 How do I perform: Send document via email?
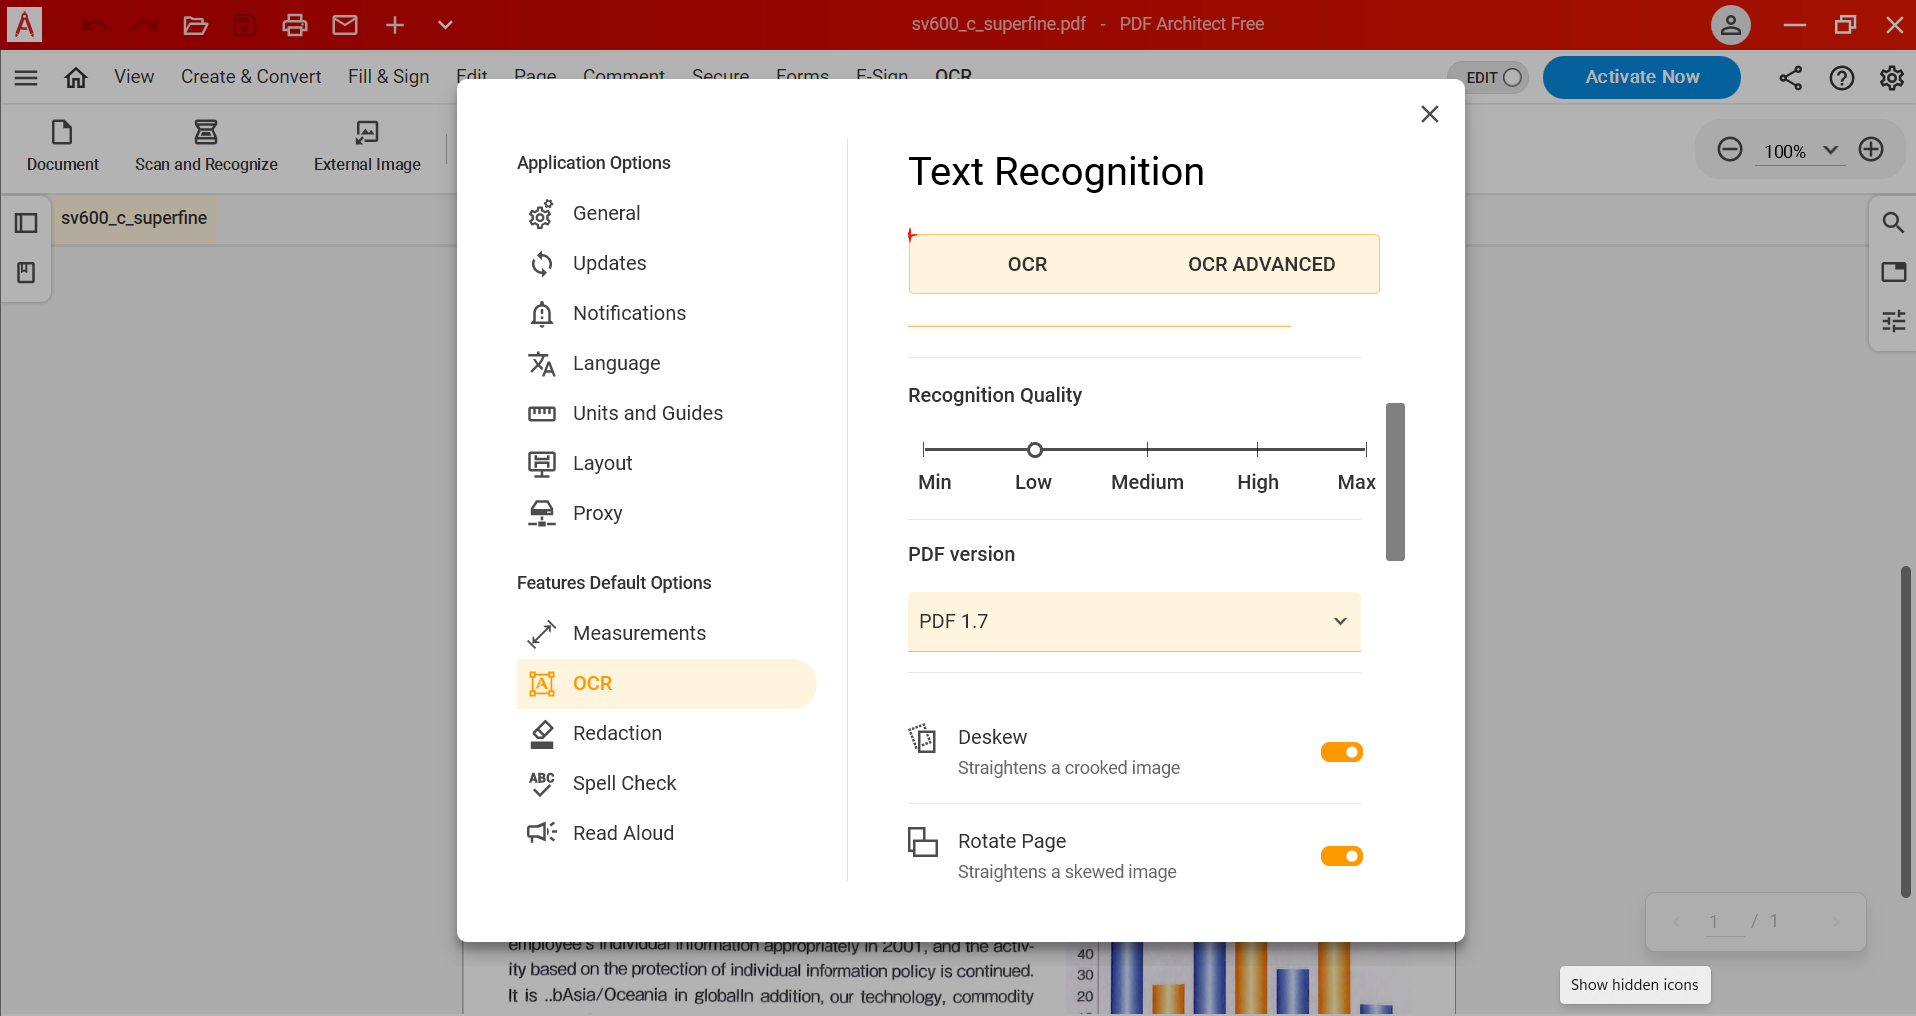pyautogui.click(x=344, y=25)
